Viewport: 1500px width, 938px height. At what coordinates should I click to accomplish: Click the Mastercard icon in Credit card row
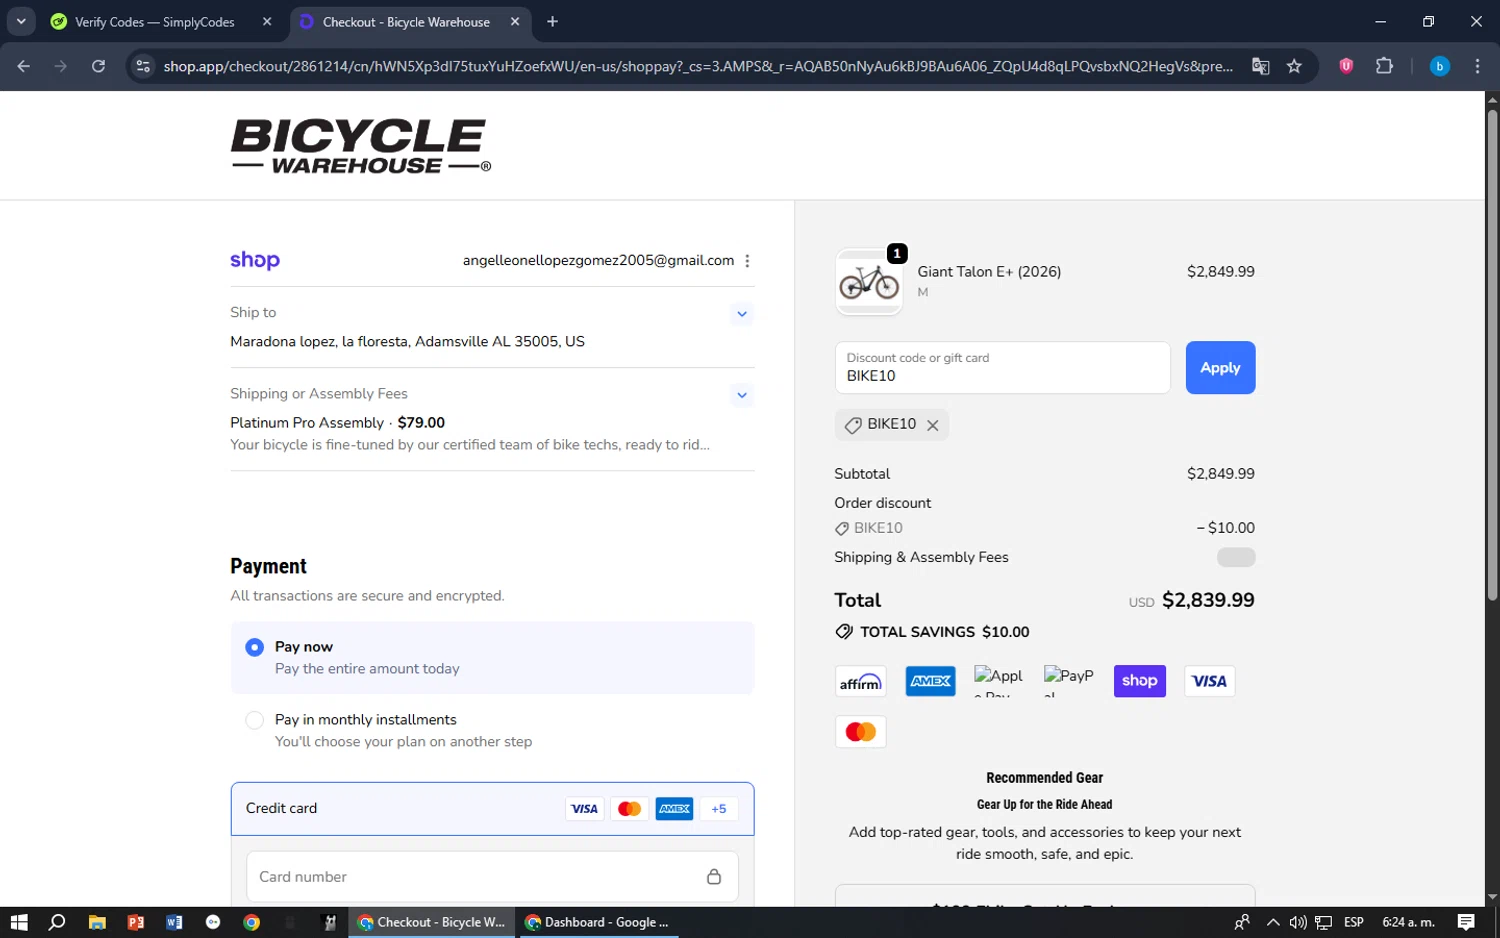point(629,809)
